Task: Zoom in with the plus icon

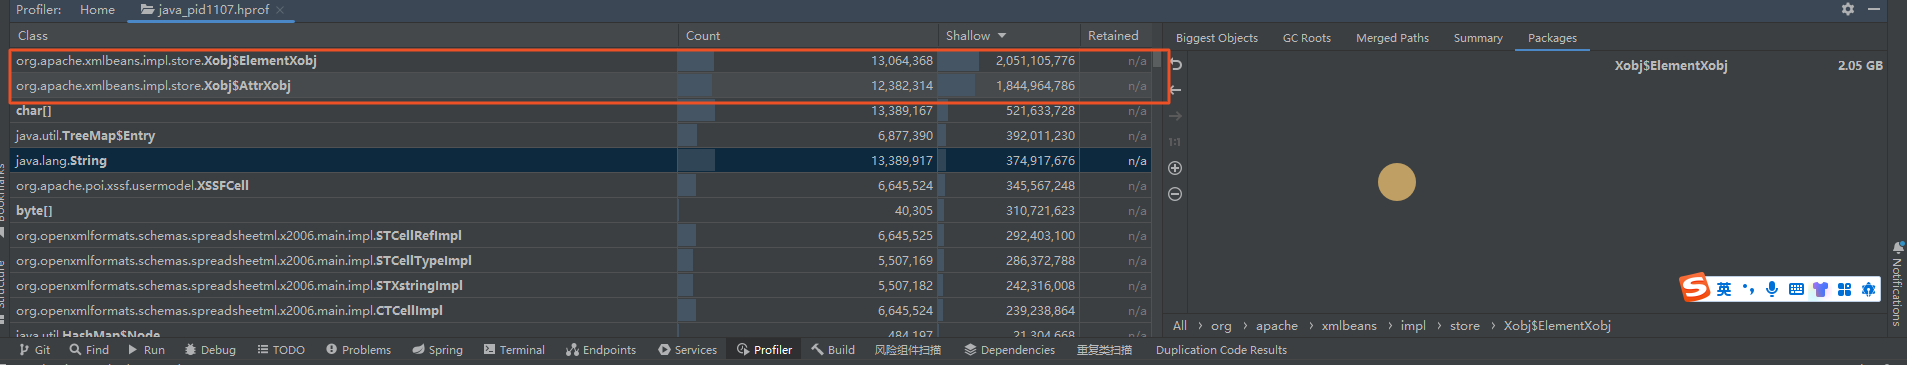Action: [1175, 168]
